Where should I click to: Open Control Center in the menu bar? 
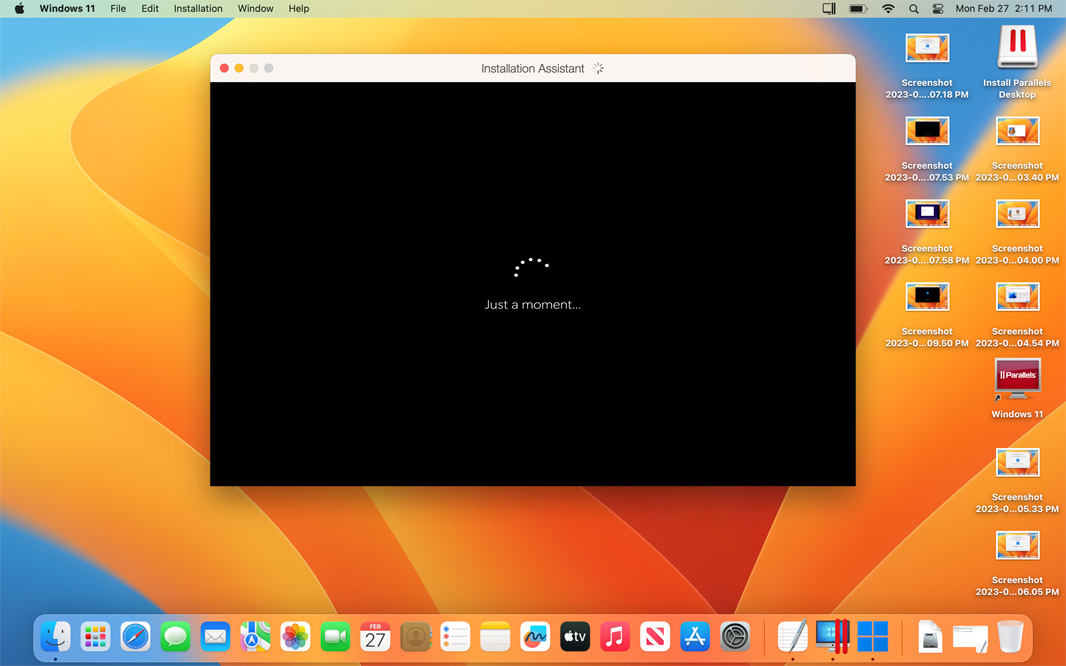[937, 9]
